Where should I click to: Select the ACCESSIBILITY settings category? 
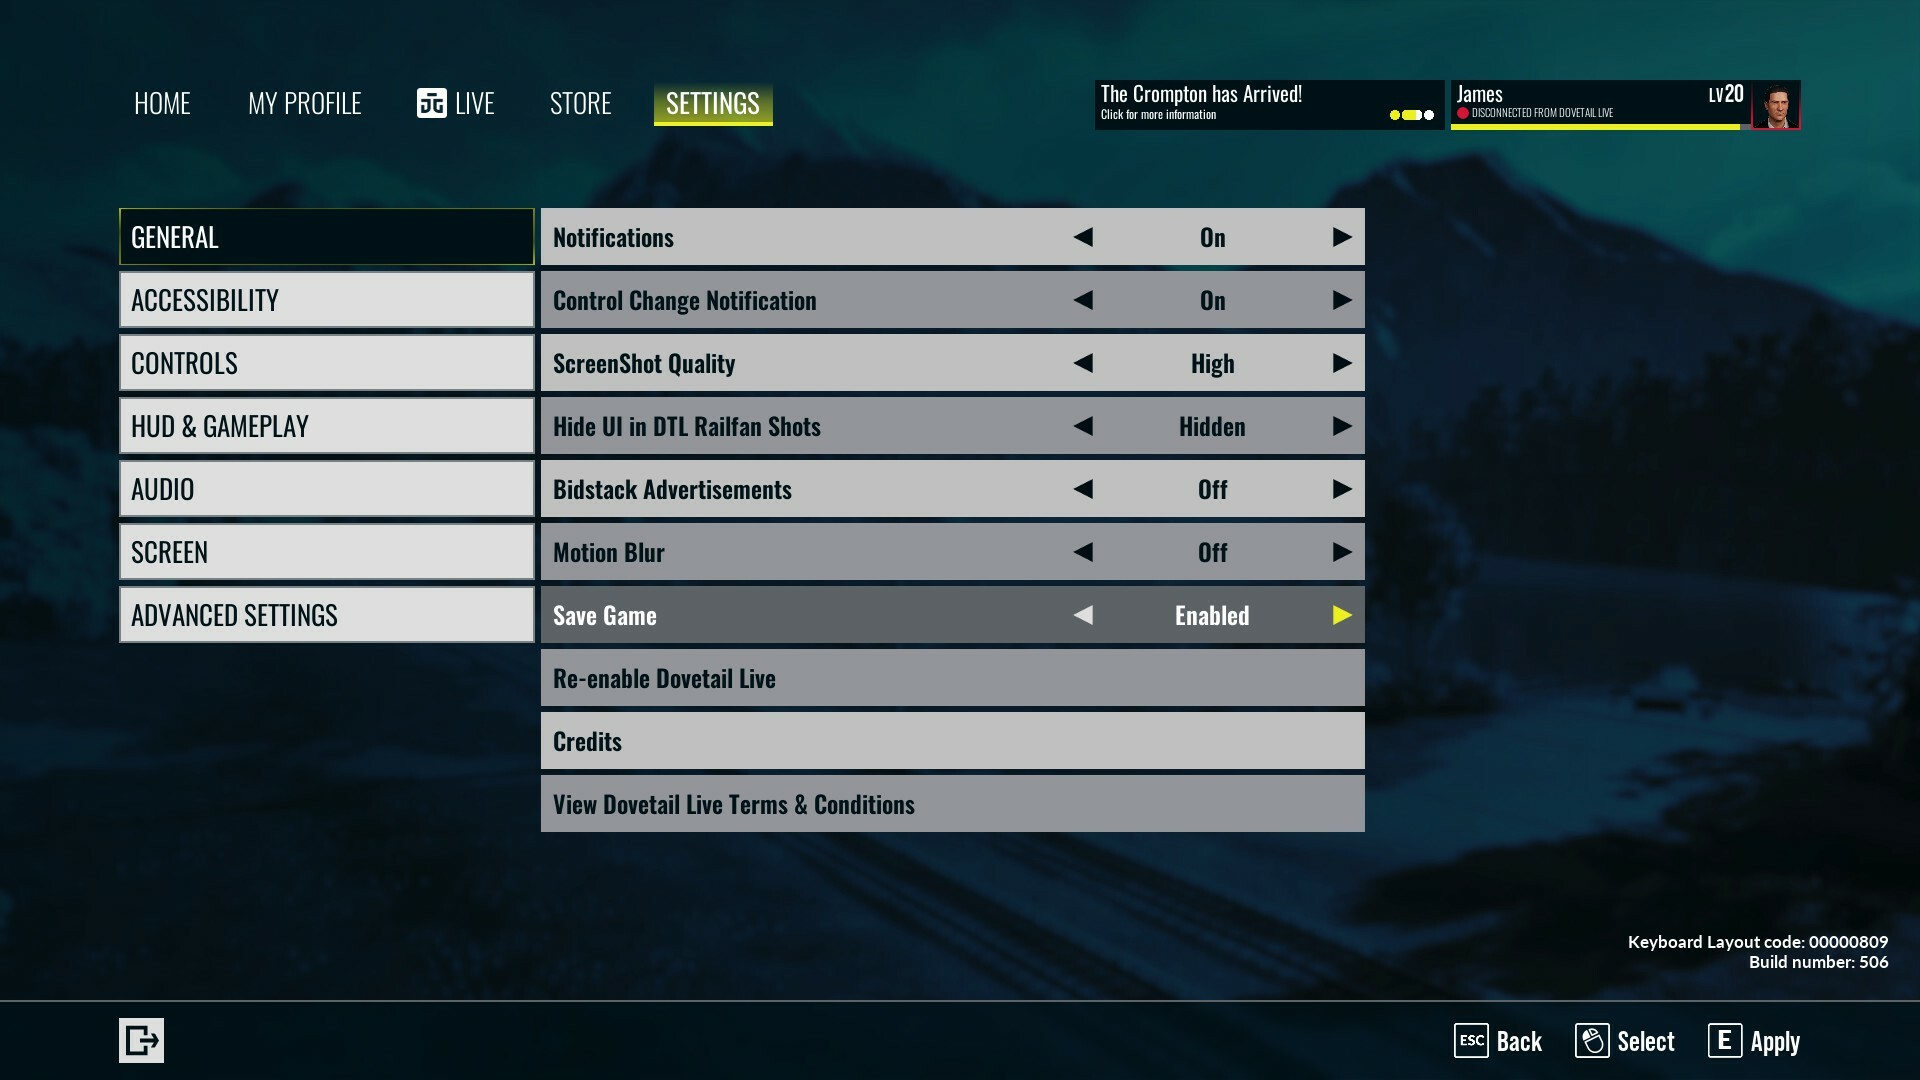326,299
